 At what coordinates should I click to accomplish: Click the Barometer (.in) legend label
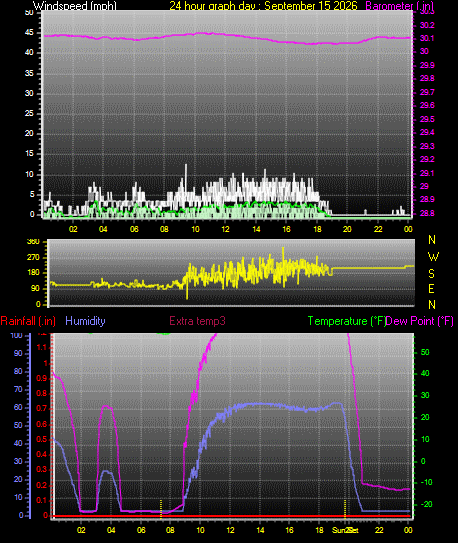[x=400, y=5]
